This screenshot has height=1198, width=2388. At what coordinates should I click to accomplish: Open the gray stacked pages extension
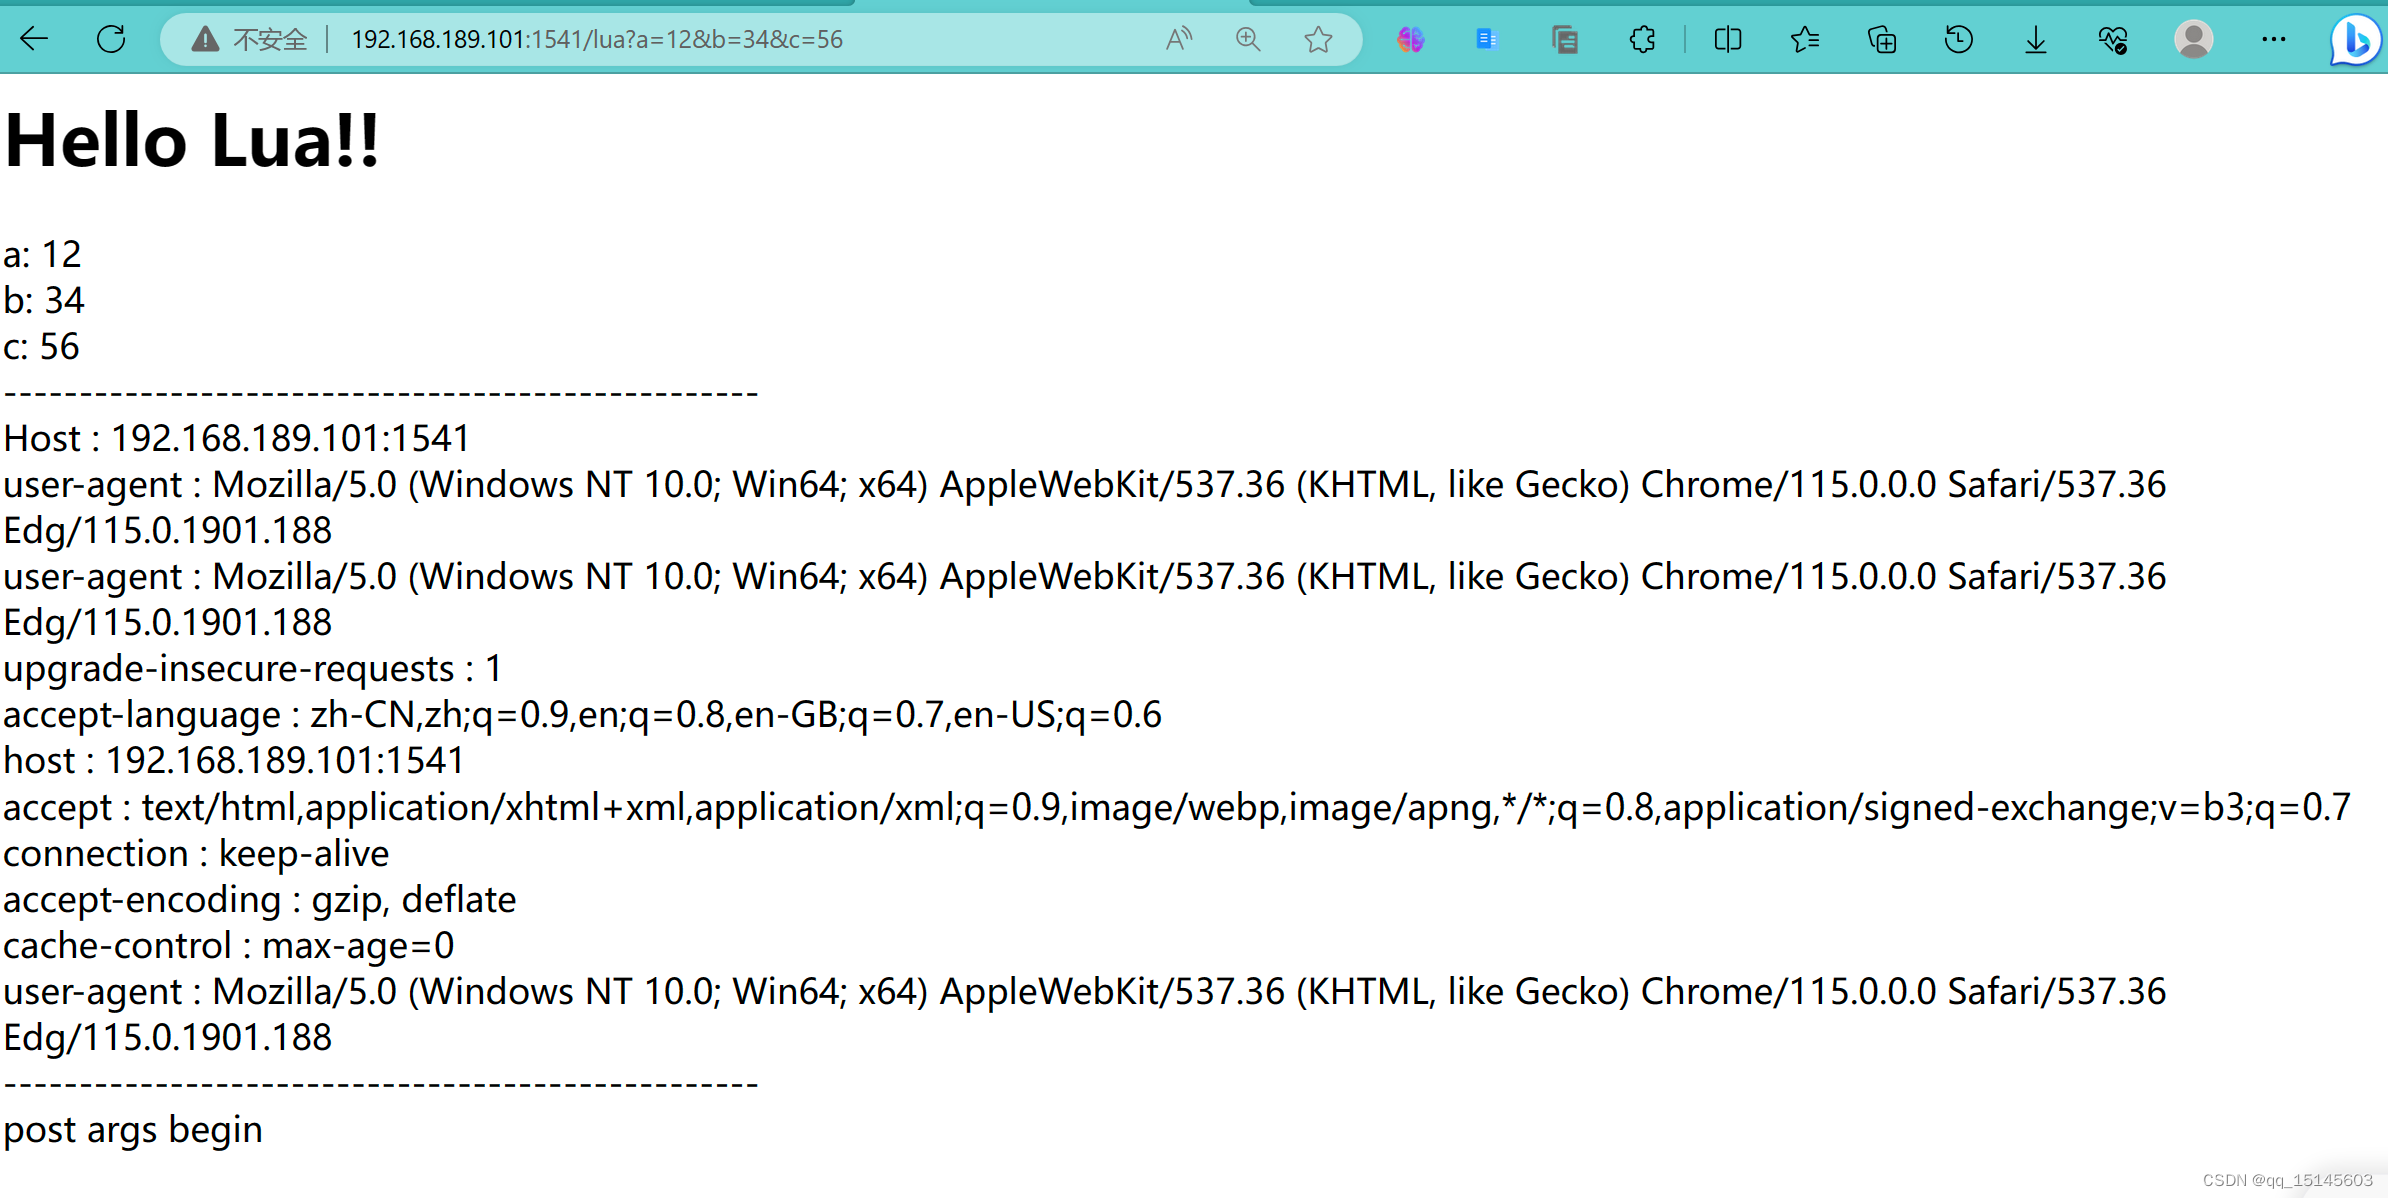click(x=1565, y=39)
